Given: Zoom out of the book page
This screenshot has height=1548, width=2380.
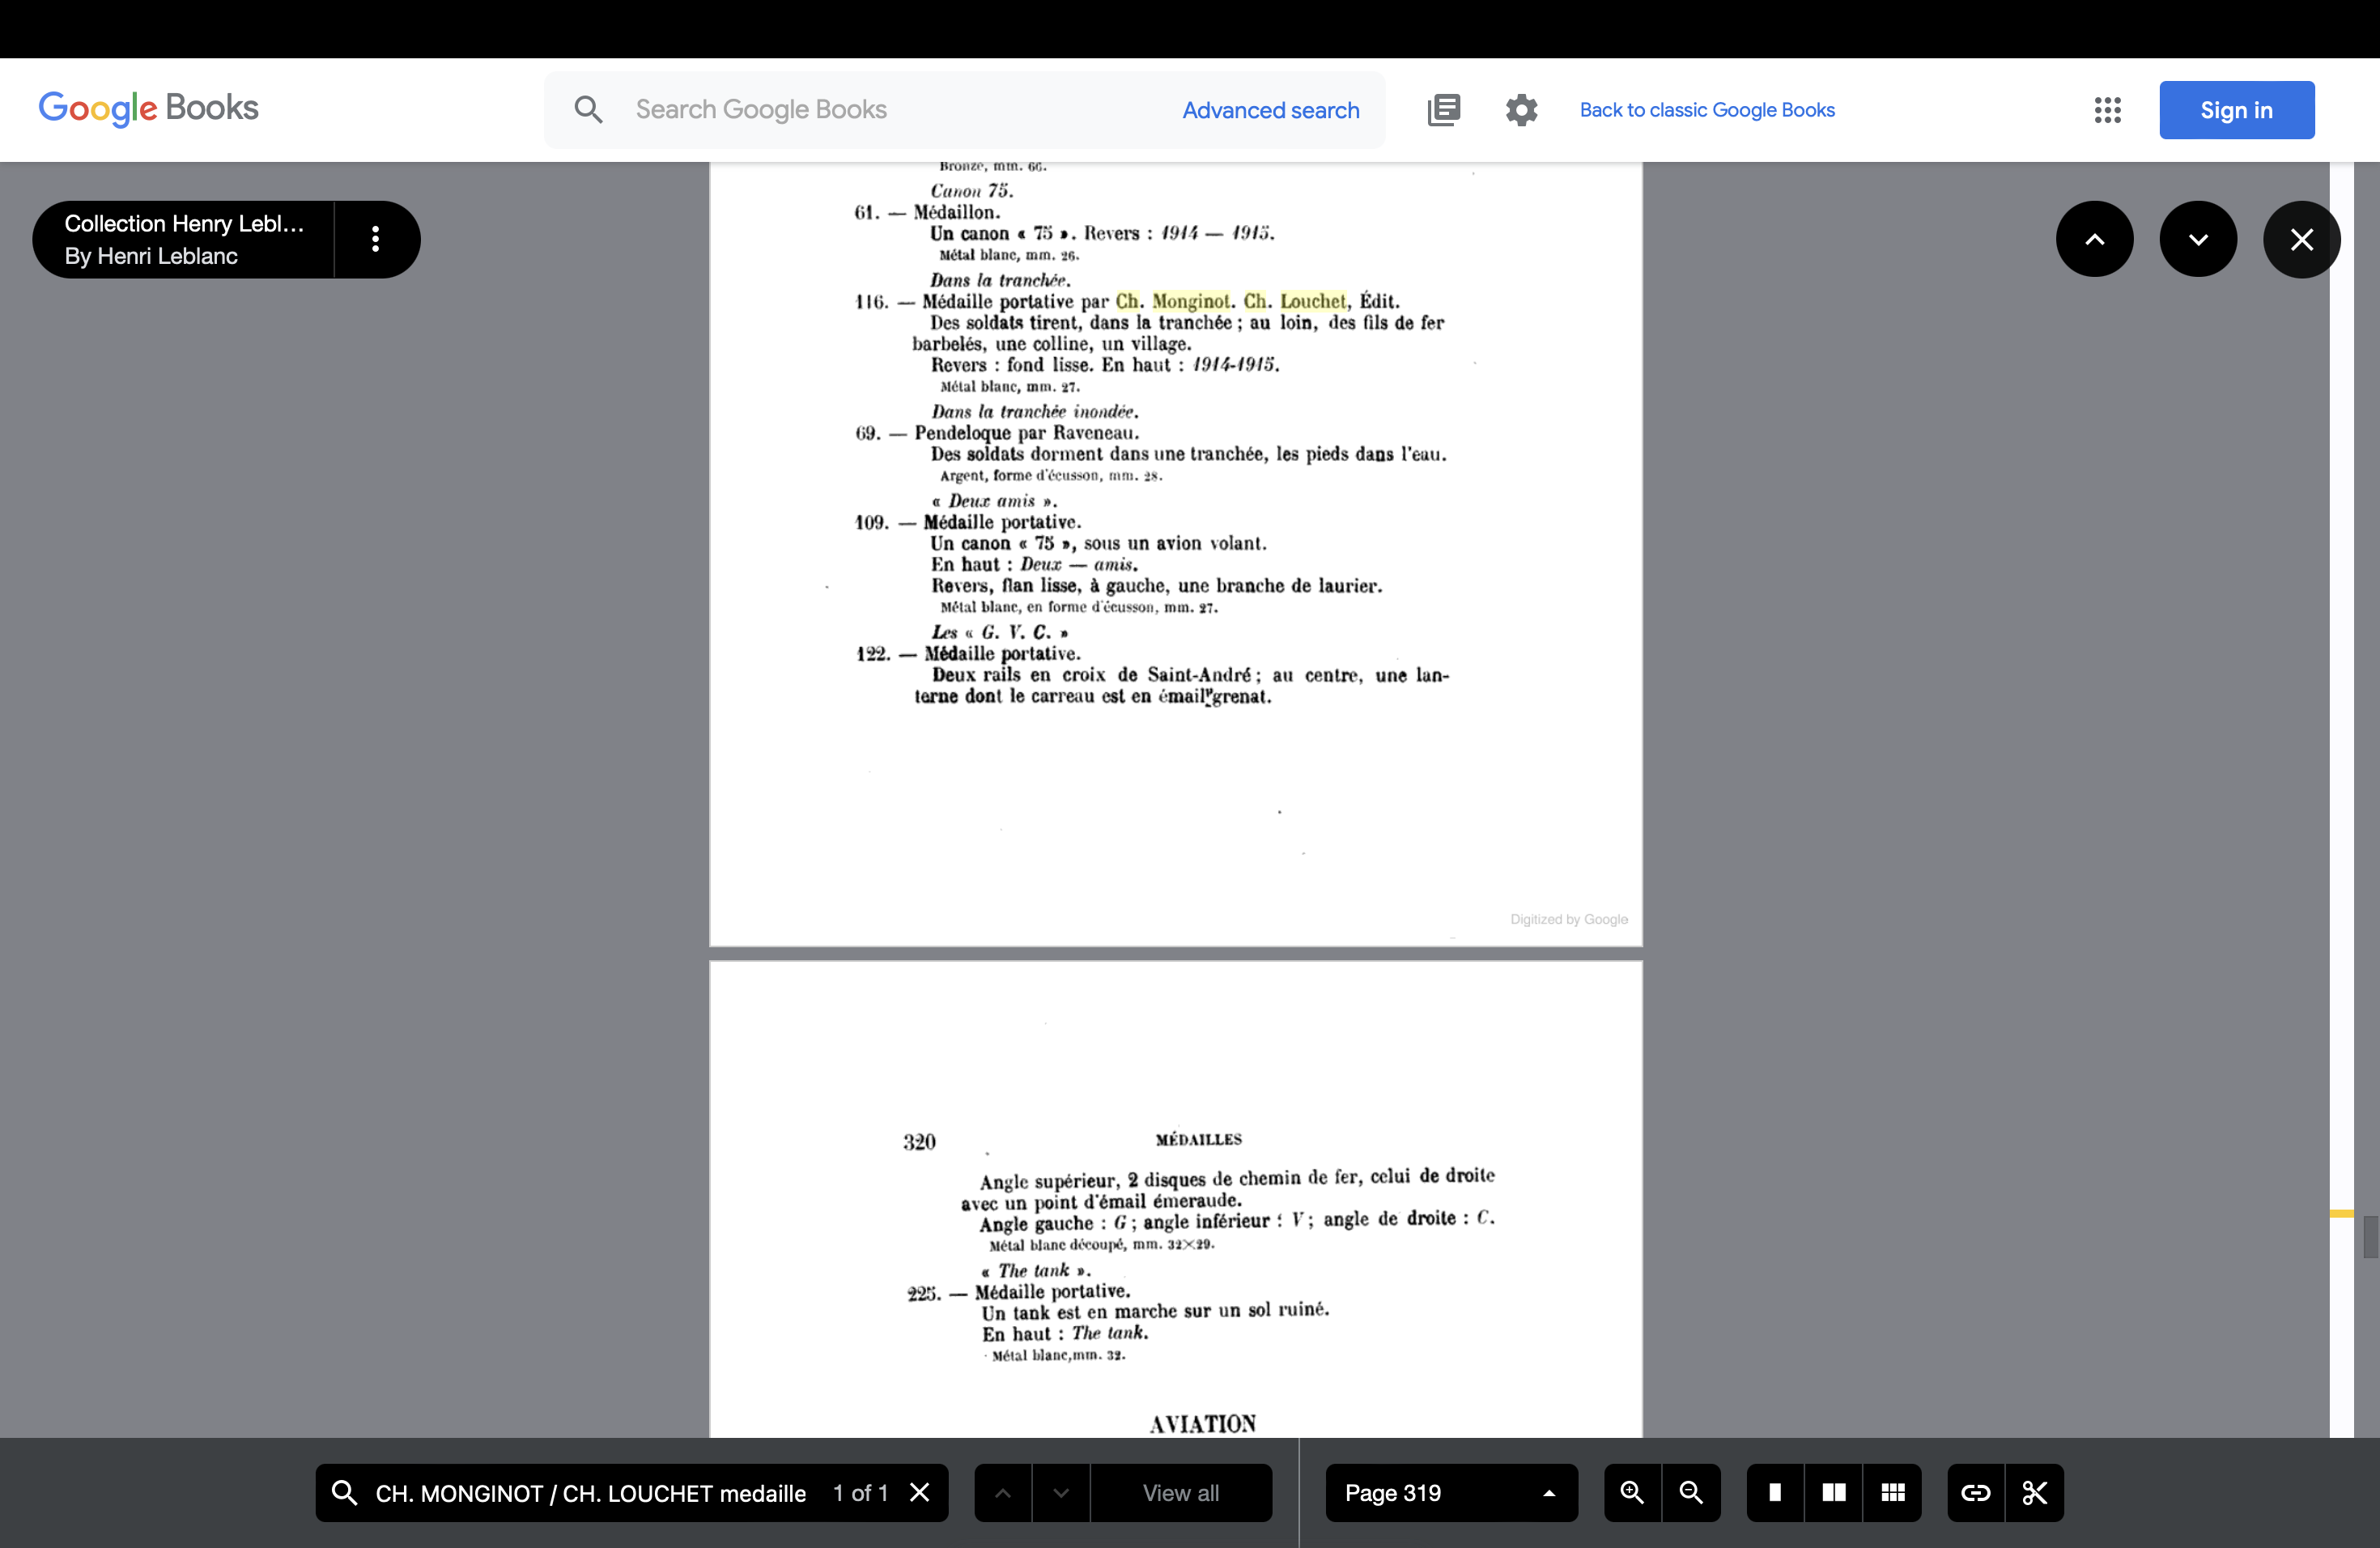Looking at the screenshot, I should pyautogui.click(x=1691, y=1493).
